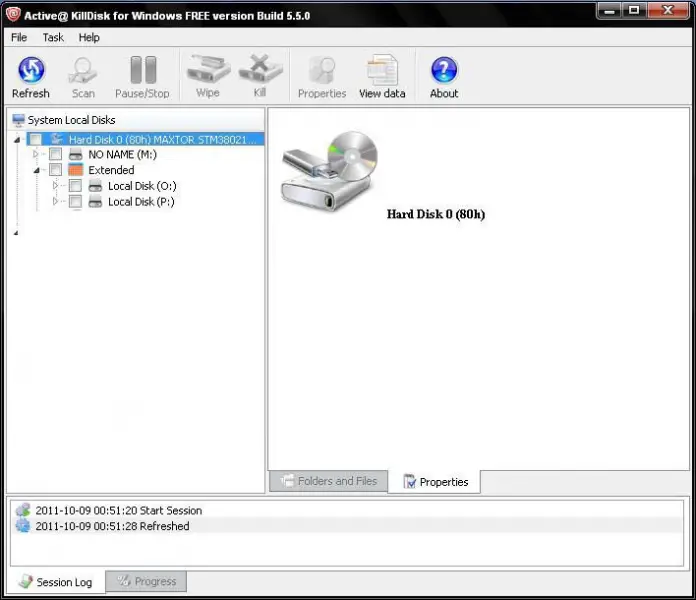Image resolution: width=696 pixels, height=600 pixels.
Task: Collapse the Hard Disk 0 tree node
Action: [x=17, y=140]
